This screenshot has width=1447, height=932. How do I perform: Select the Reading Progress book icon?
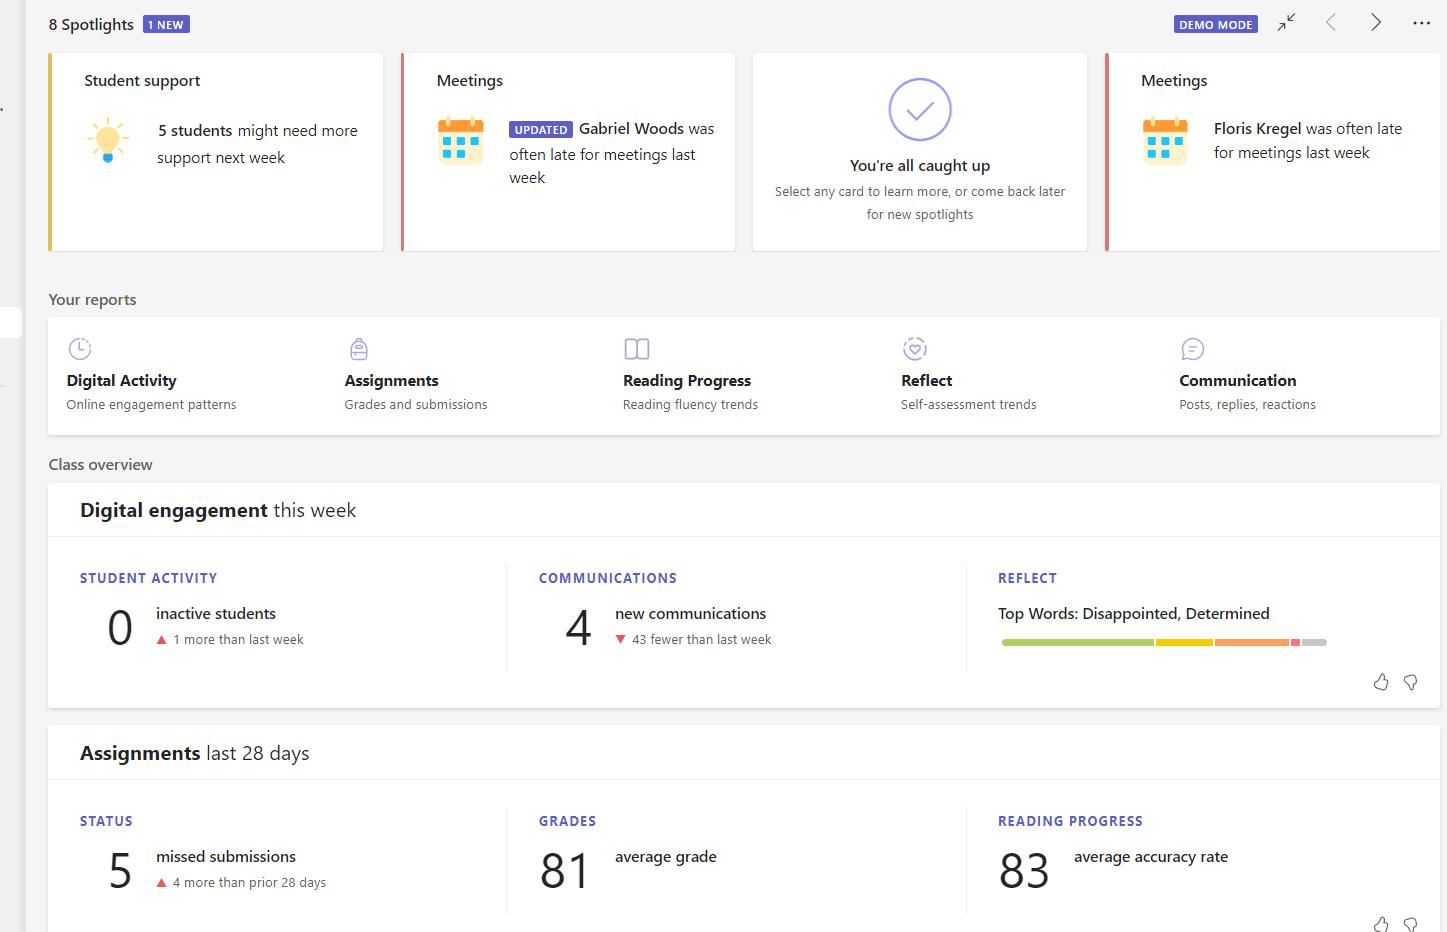(x=637, y=349)
